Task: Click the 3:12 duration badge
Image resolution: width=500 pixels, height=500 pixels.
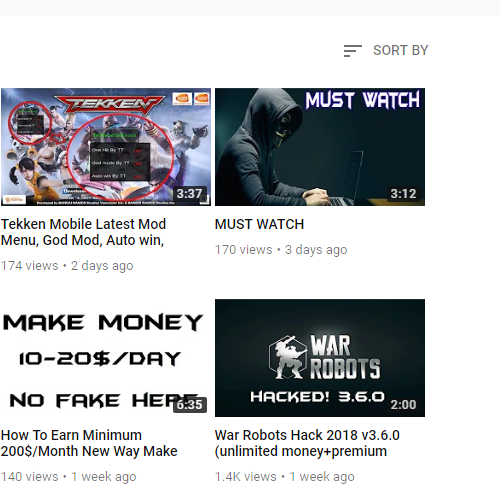Action: point(403,194)
